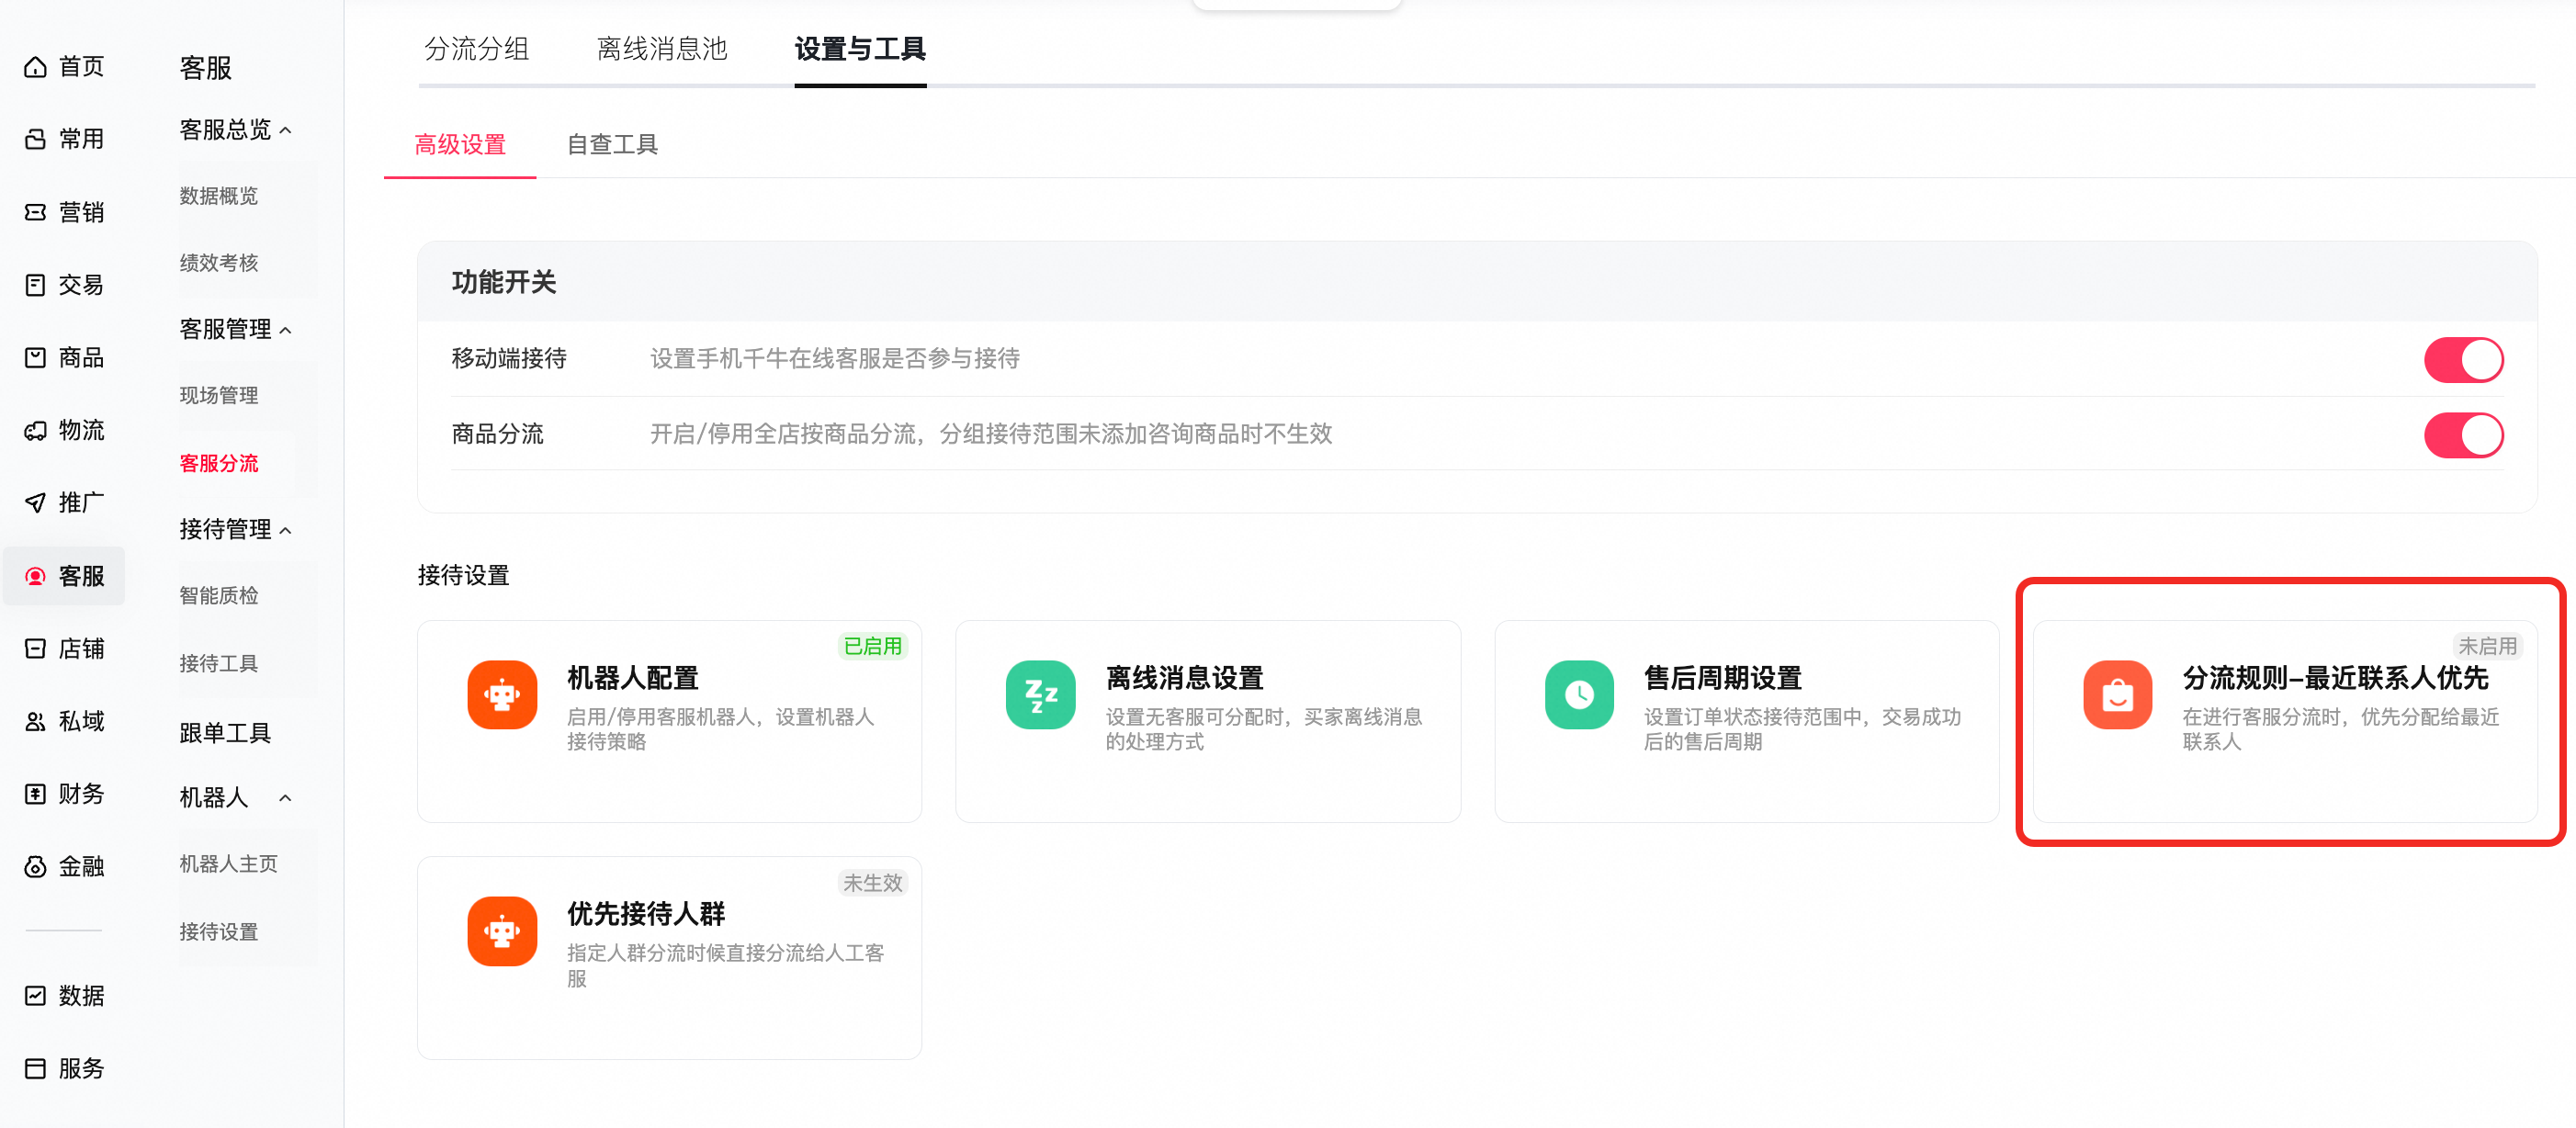
Task: Open 接待设置 in the side menu
Action: pyautogui.click(x=219, y=931)
